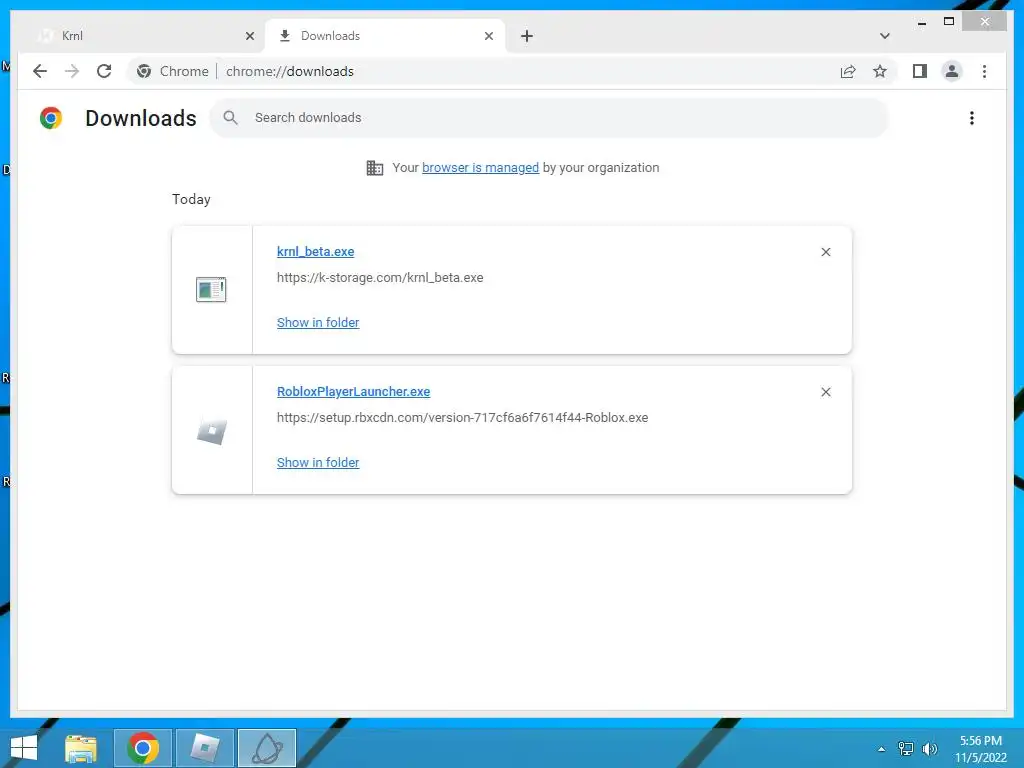The image size is (1024, 768).
Task: Bookmark this page with the star icon
Action: pos(880,71)
